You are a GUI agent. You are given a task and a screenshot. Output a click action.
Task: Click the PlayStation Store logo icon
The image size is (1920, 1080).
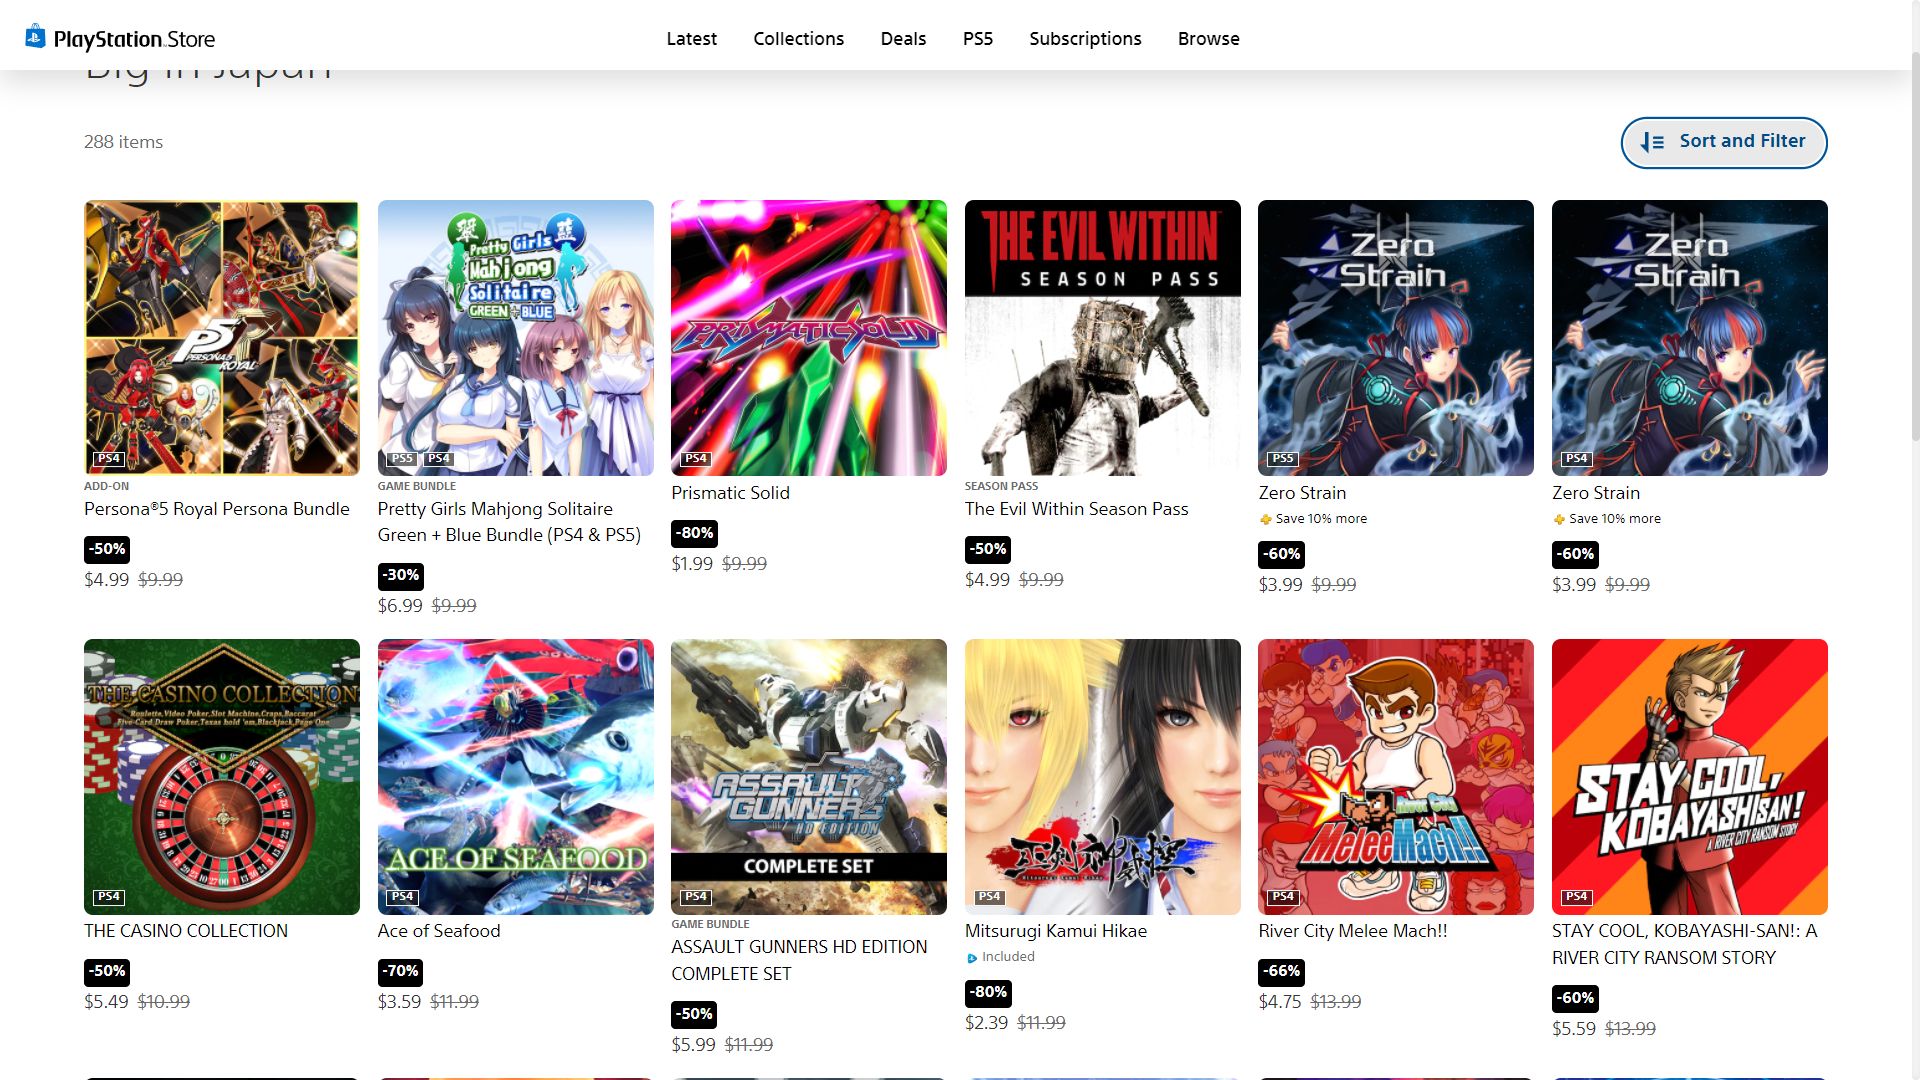point(35,37)
